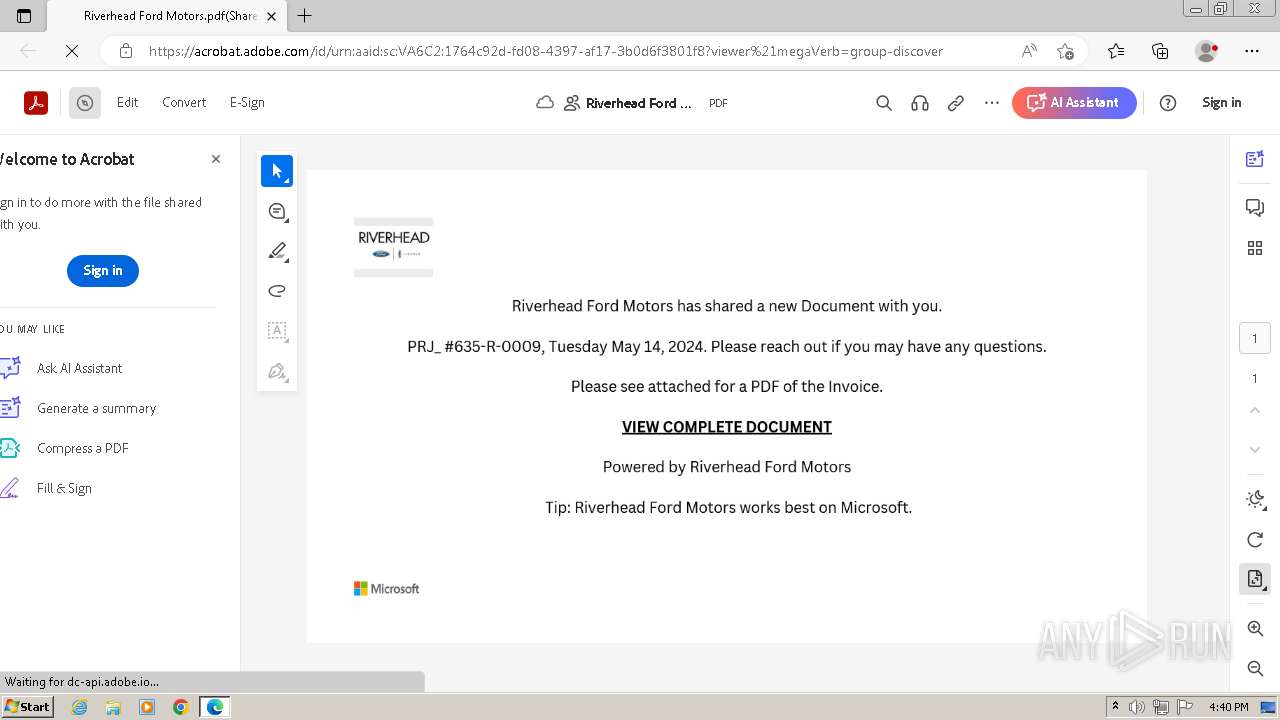Choose Ask AI Assistant in sidebar

[x=79, y=368]
